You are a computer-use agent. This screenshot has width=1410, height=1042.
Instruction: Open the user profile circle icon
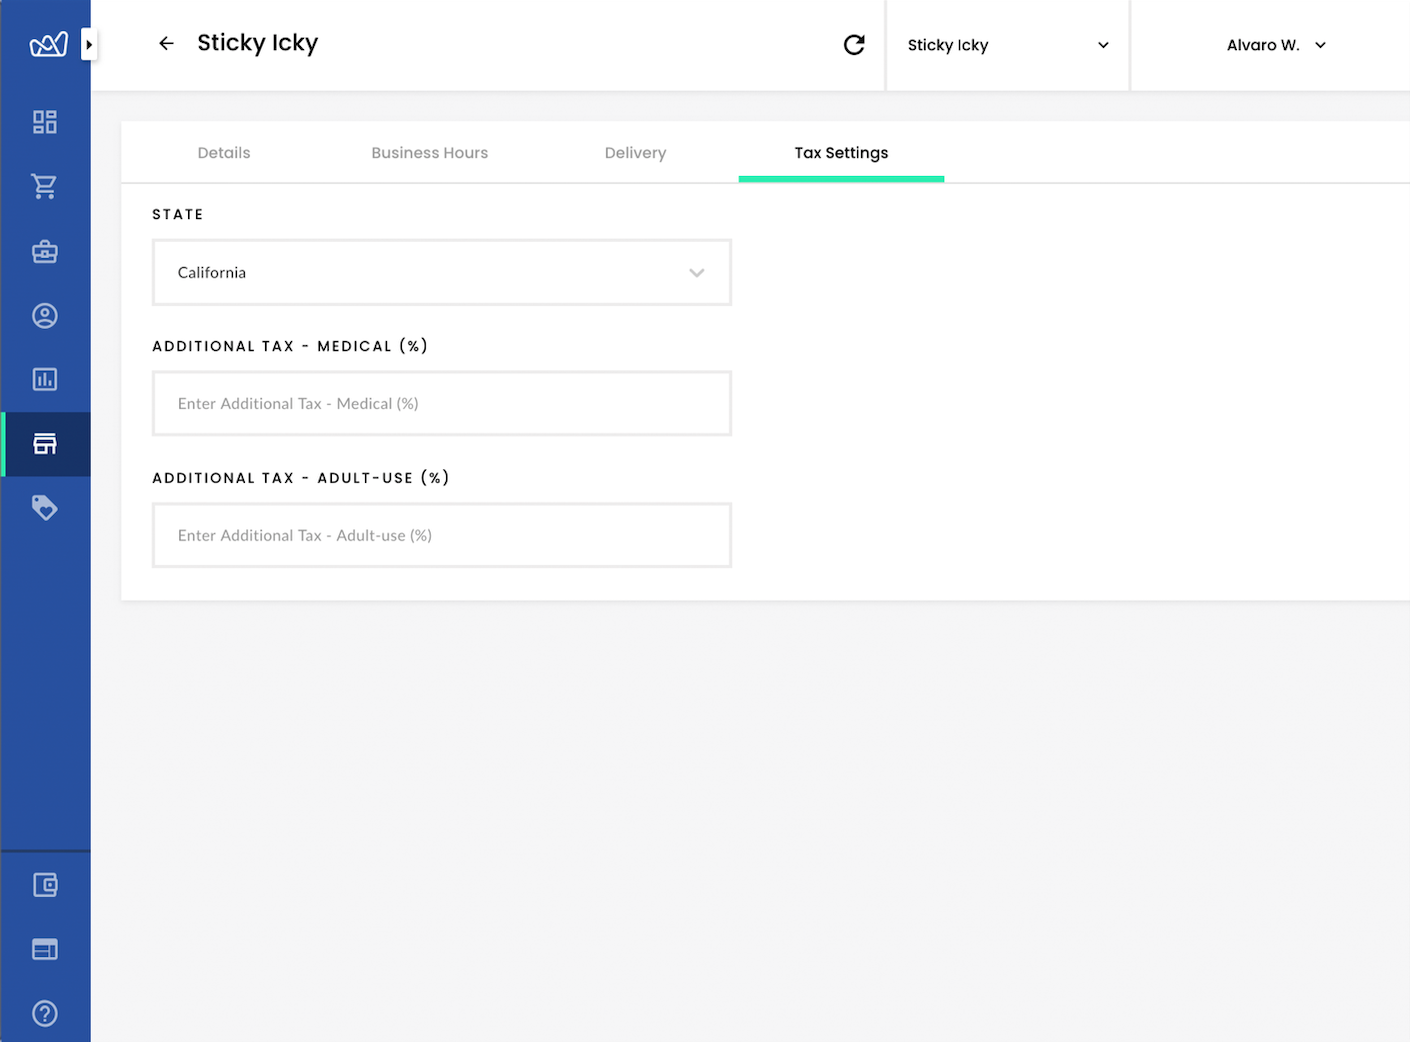pos(45,316)
